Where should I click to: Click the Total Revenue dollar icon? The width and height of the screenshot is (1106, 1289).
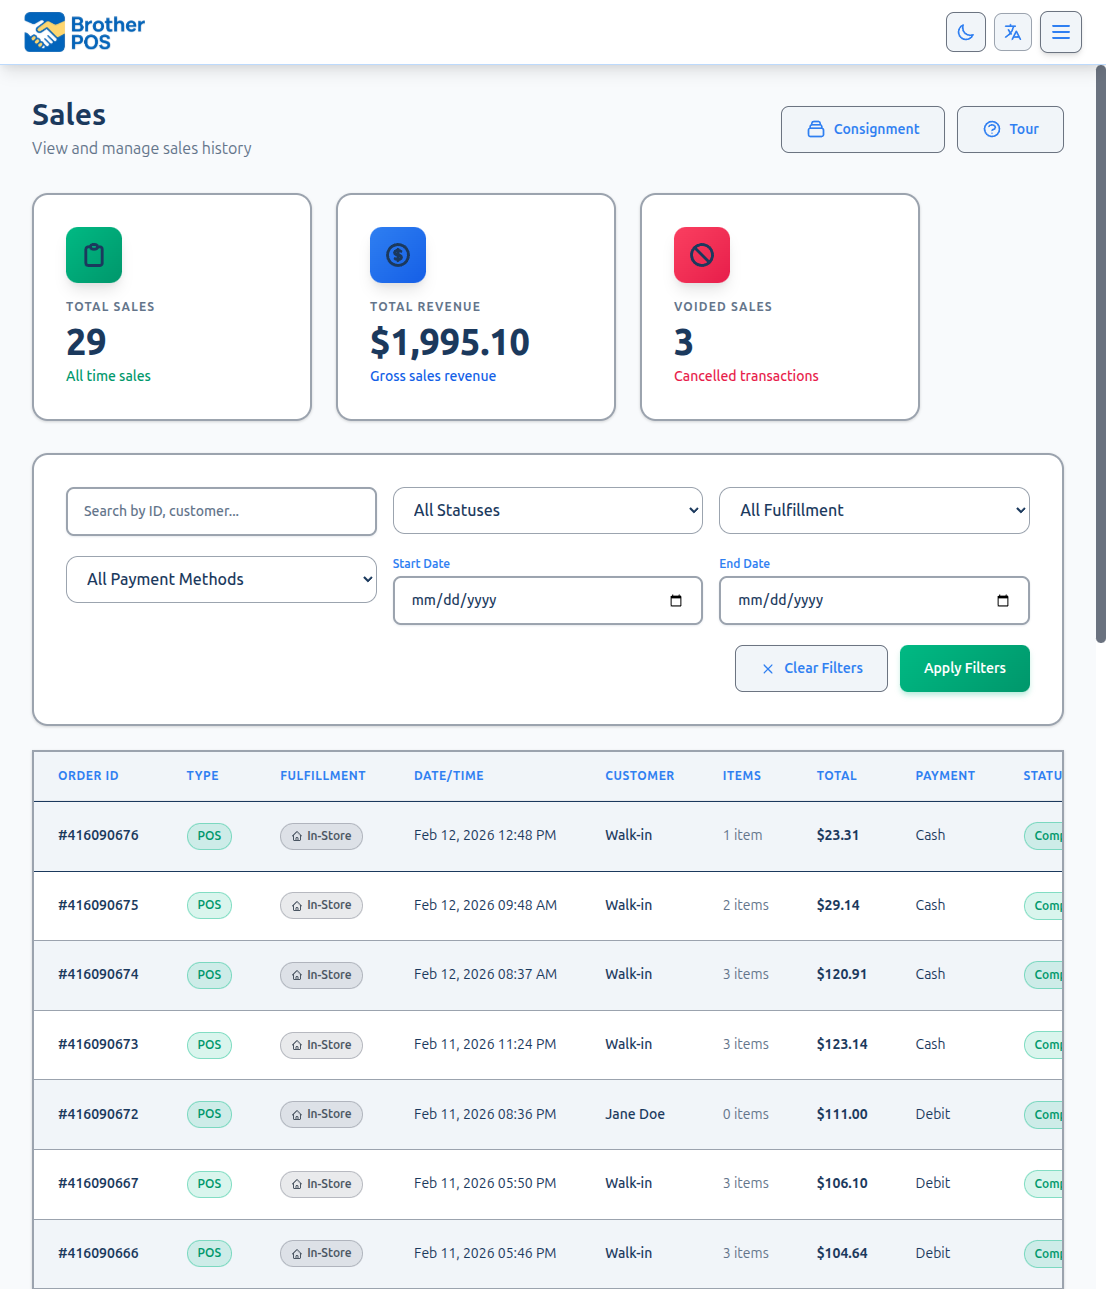pyautogui.click(x=397, y=255)
